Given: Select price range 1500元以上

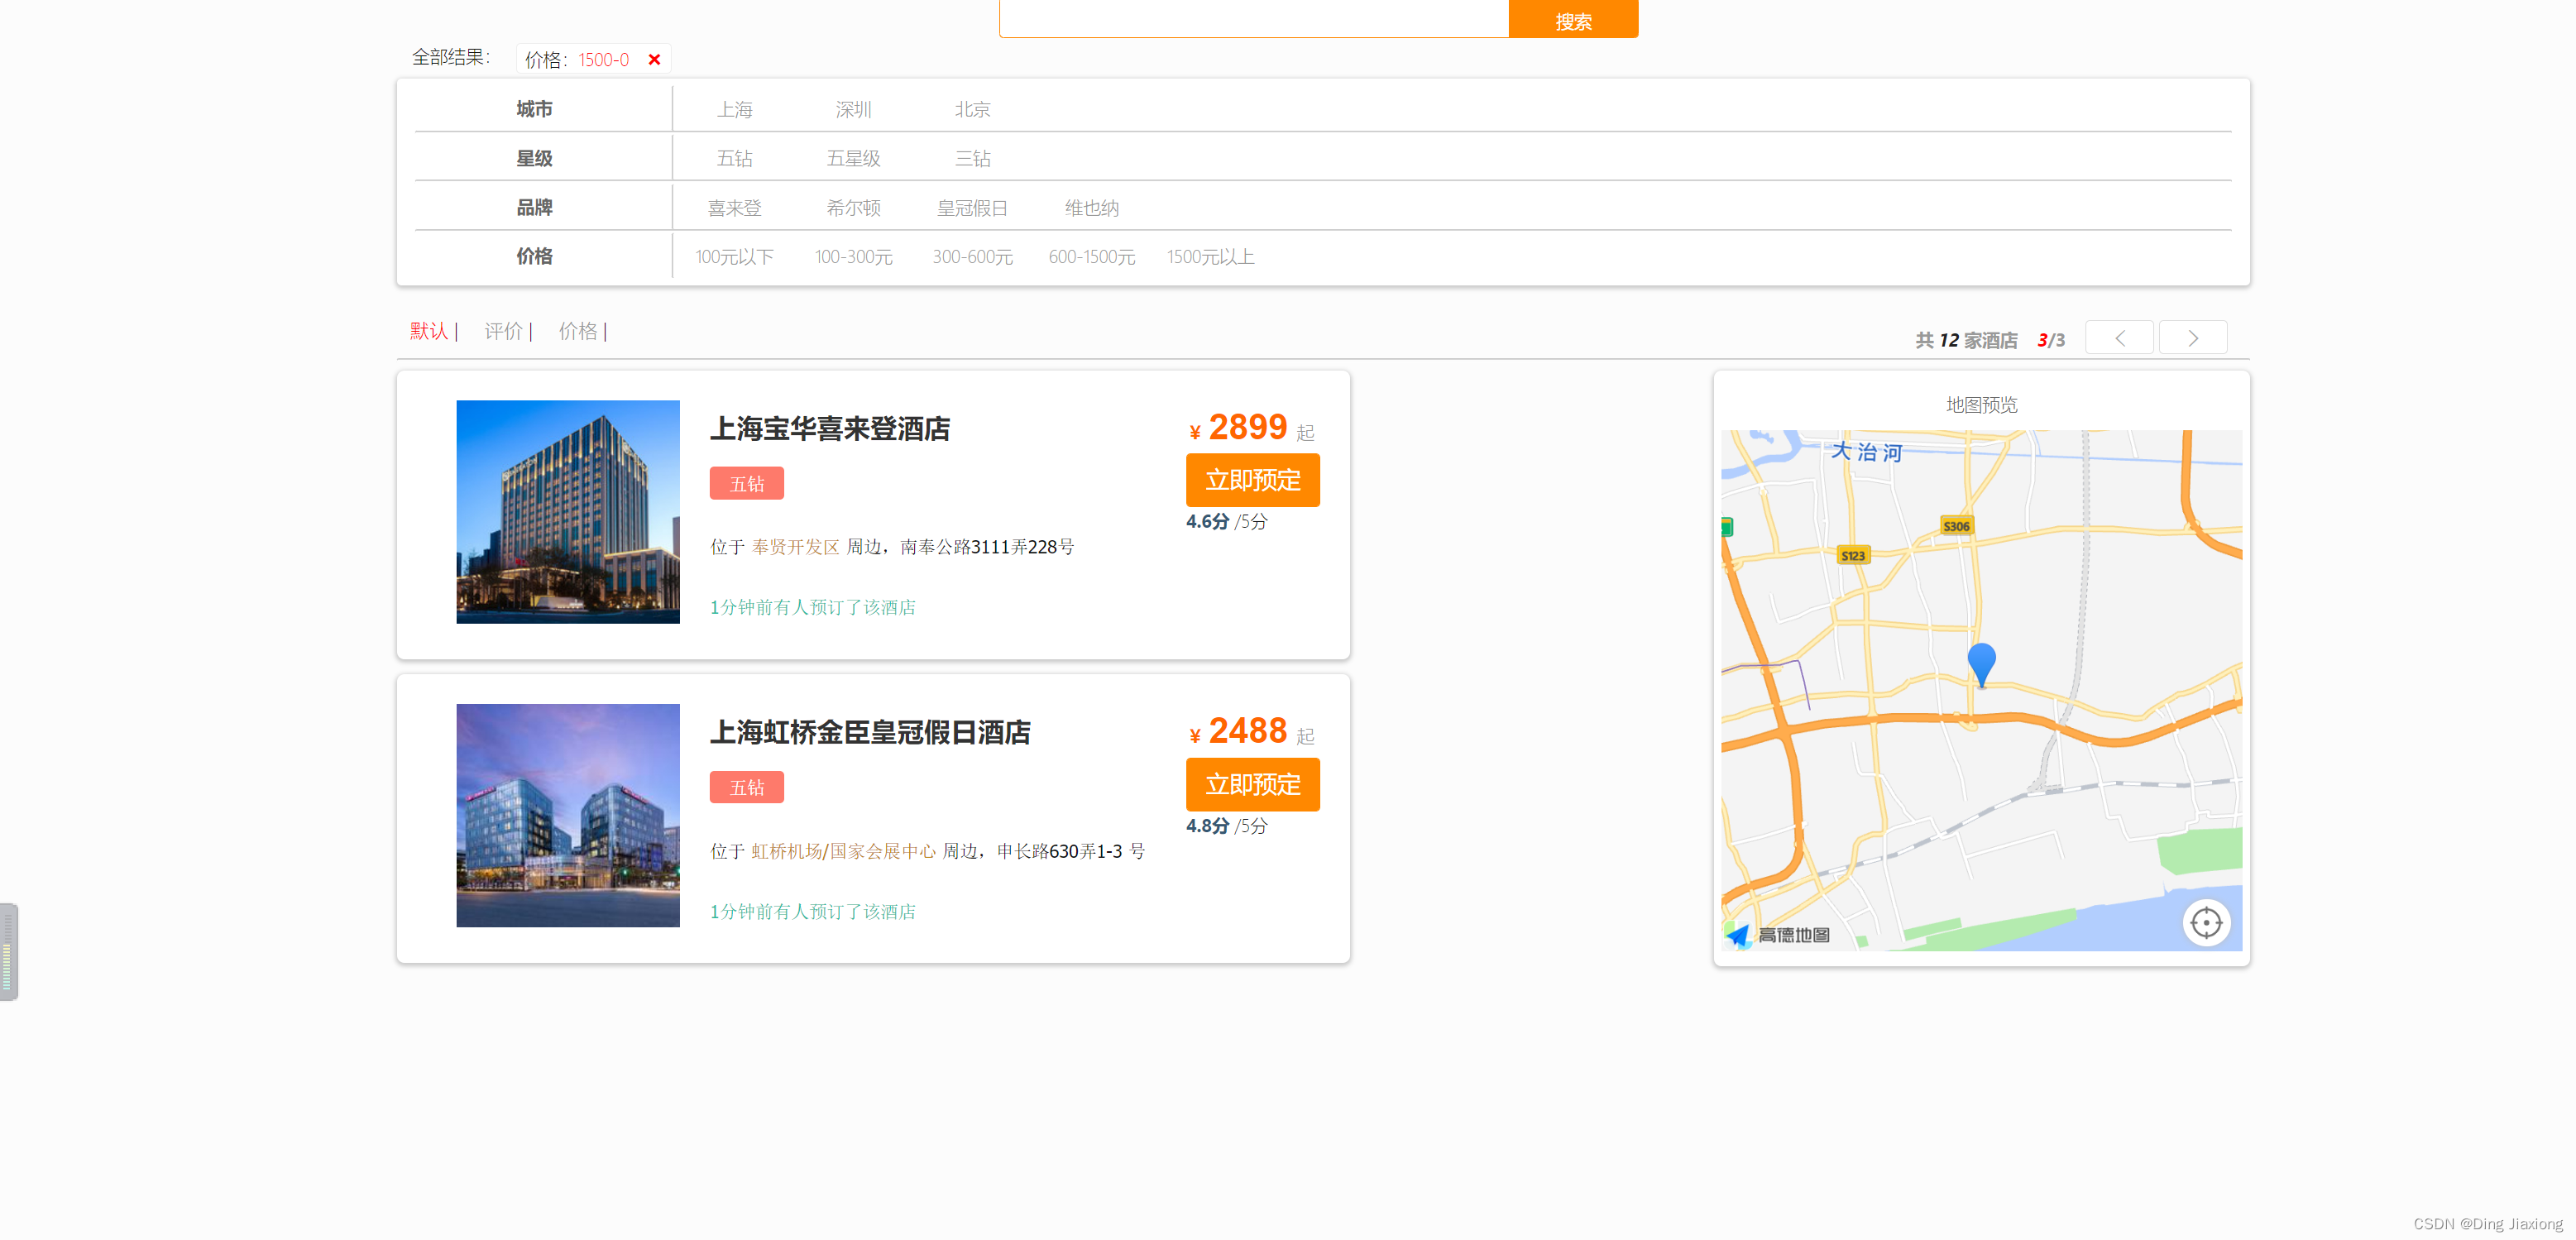Looking at the screenshot, I should pos(1210,257).
